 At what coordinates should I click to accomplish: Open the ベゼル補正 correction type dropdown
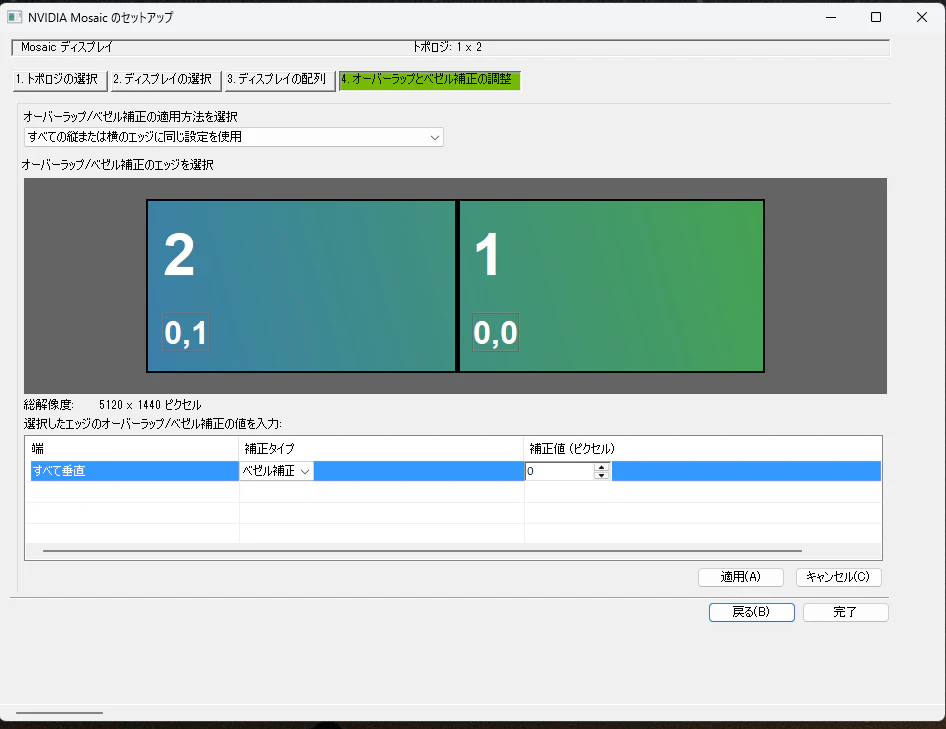(276, 471)
